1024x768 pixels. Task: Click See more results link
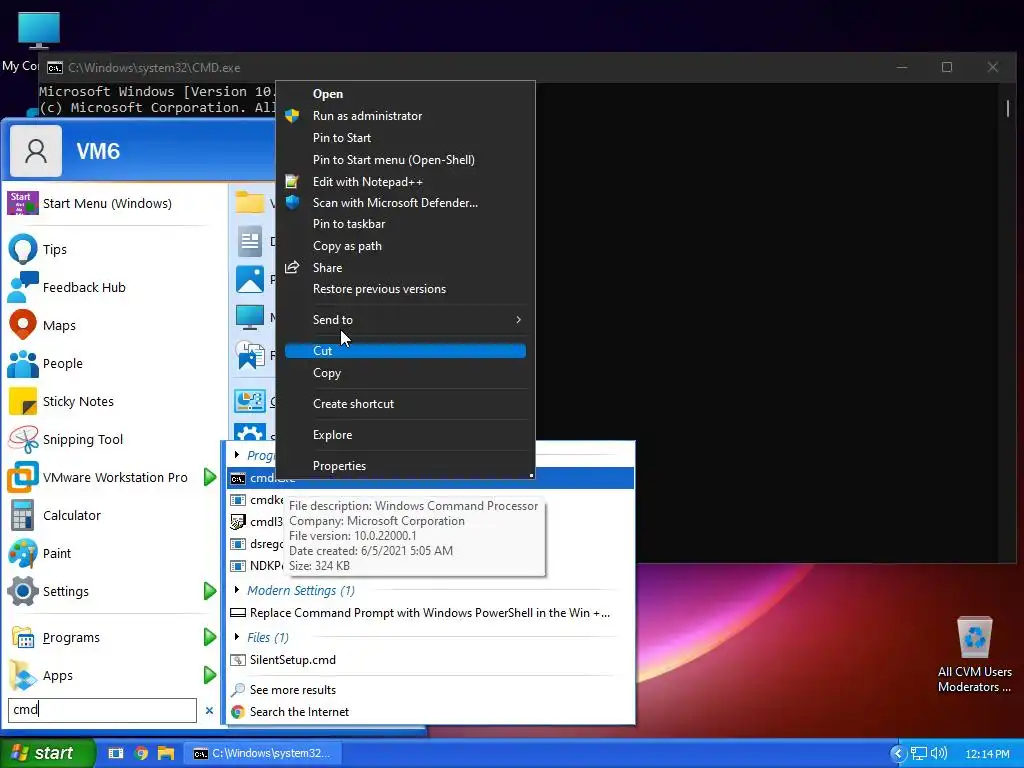pyautogui.click(x=293, y=690)
